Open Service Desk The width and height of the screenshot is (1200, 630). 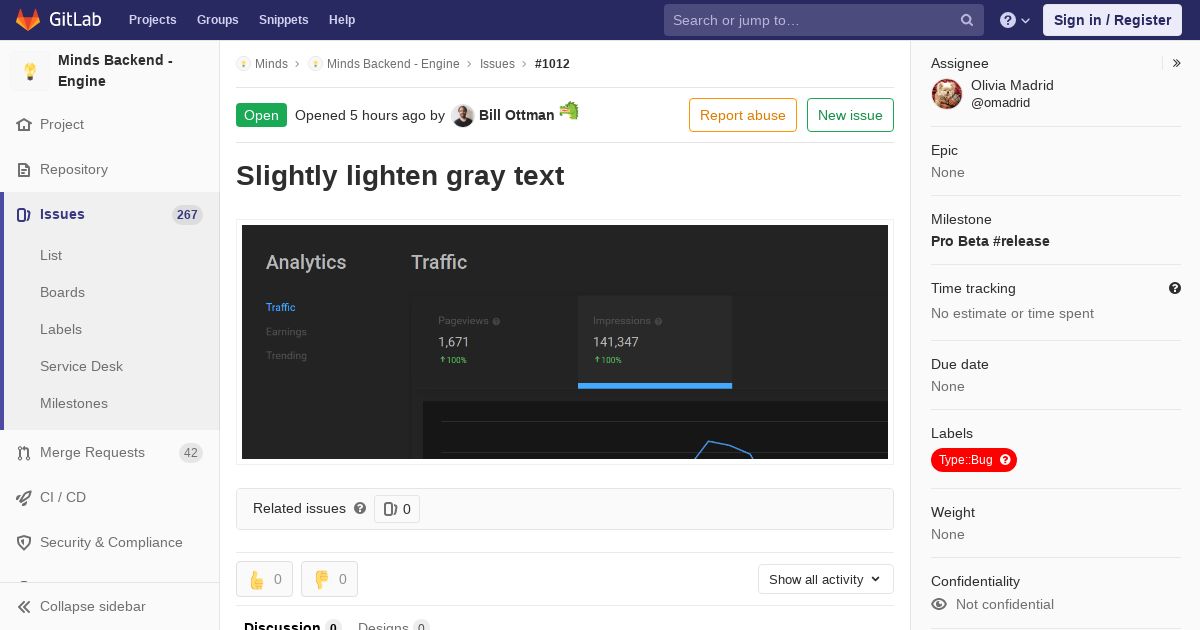[x=81, y=366]
